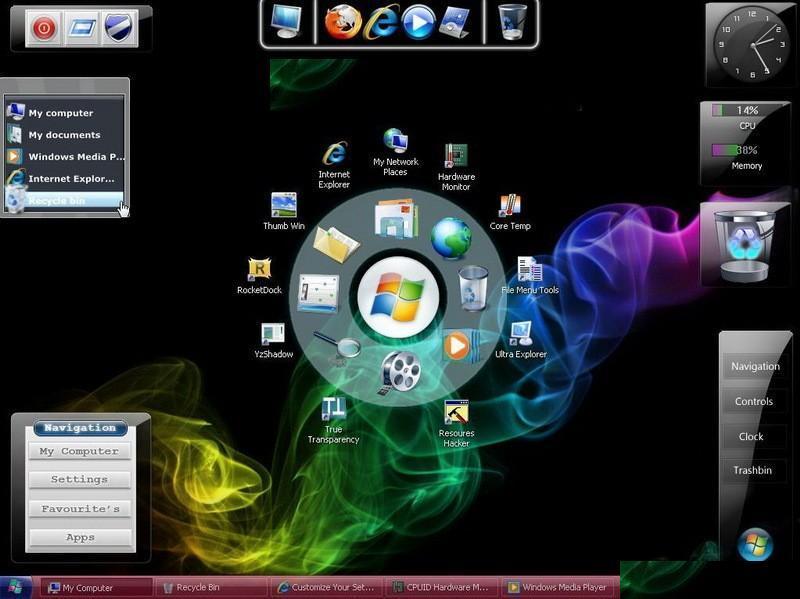Click the Navigation button in the sidebar

(755, 366)
